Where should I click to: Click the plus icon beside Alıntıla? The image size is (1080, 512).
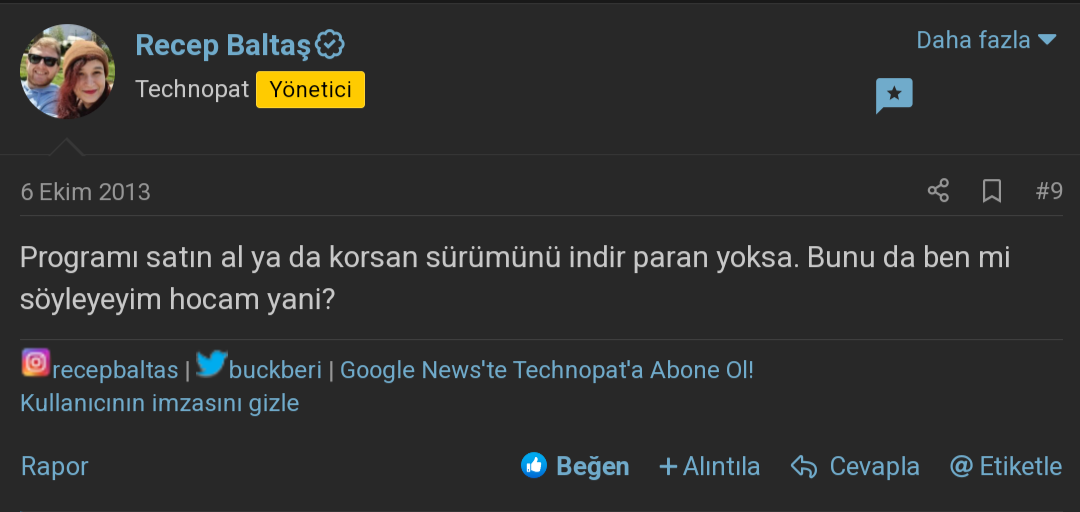[668, 466]
